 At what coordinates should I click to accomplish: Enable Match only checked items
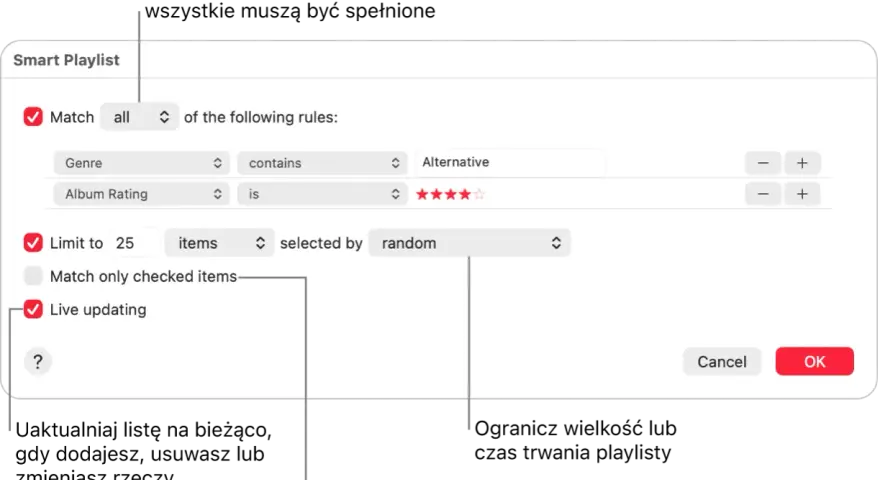pos(33,276)
